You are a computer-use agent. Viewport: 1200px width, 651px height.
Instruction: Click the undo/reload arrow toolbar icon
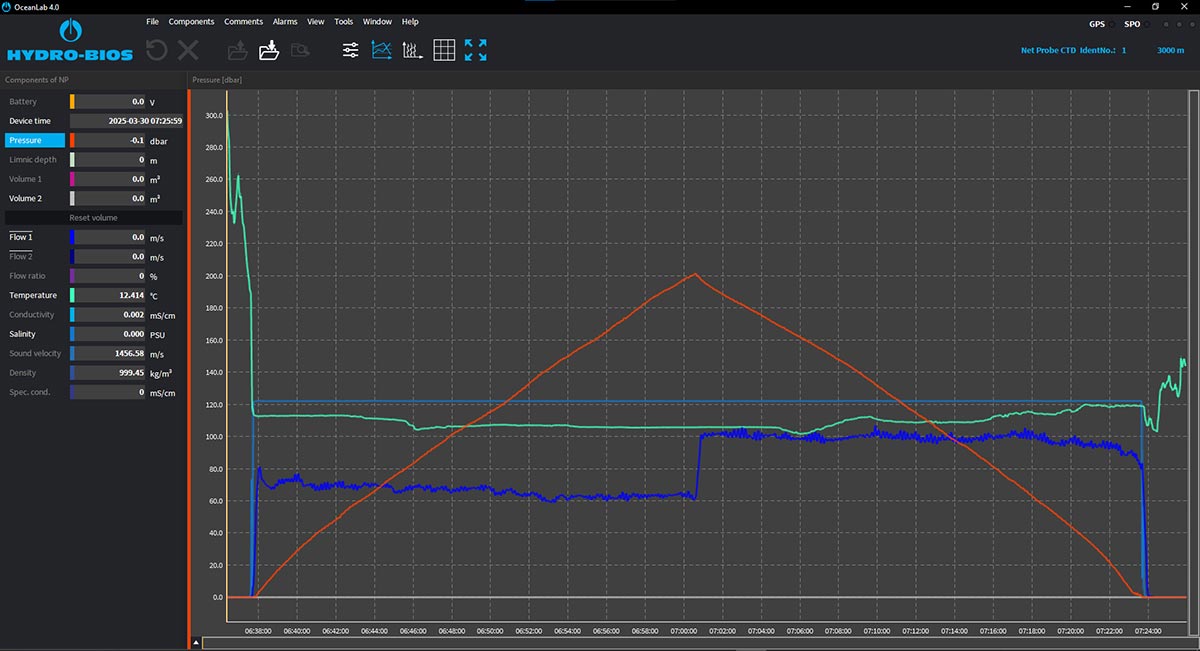(x=157, y=50)
